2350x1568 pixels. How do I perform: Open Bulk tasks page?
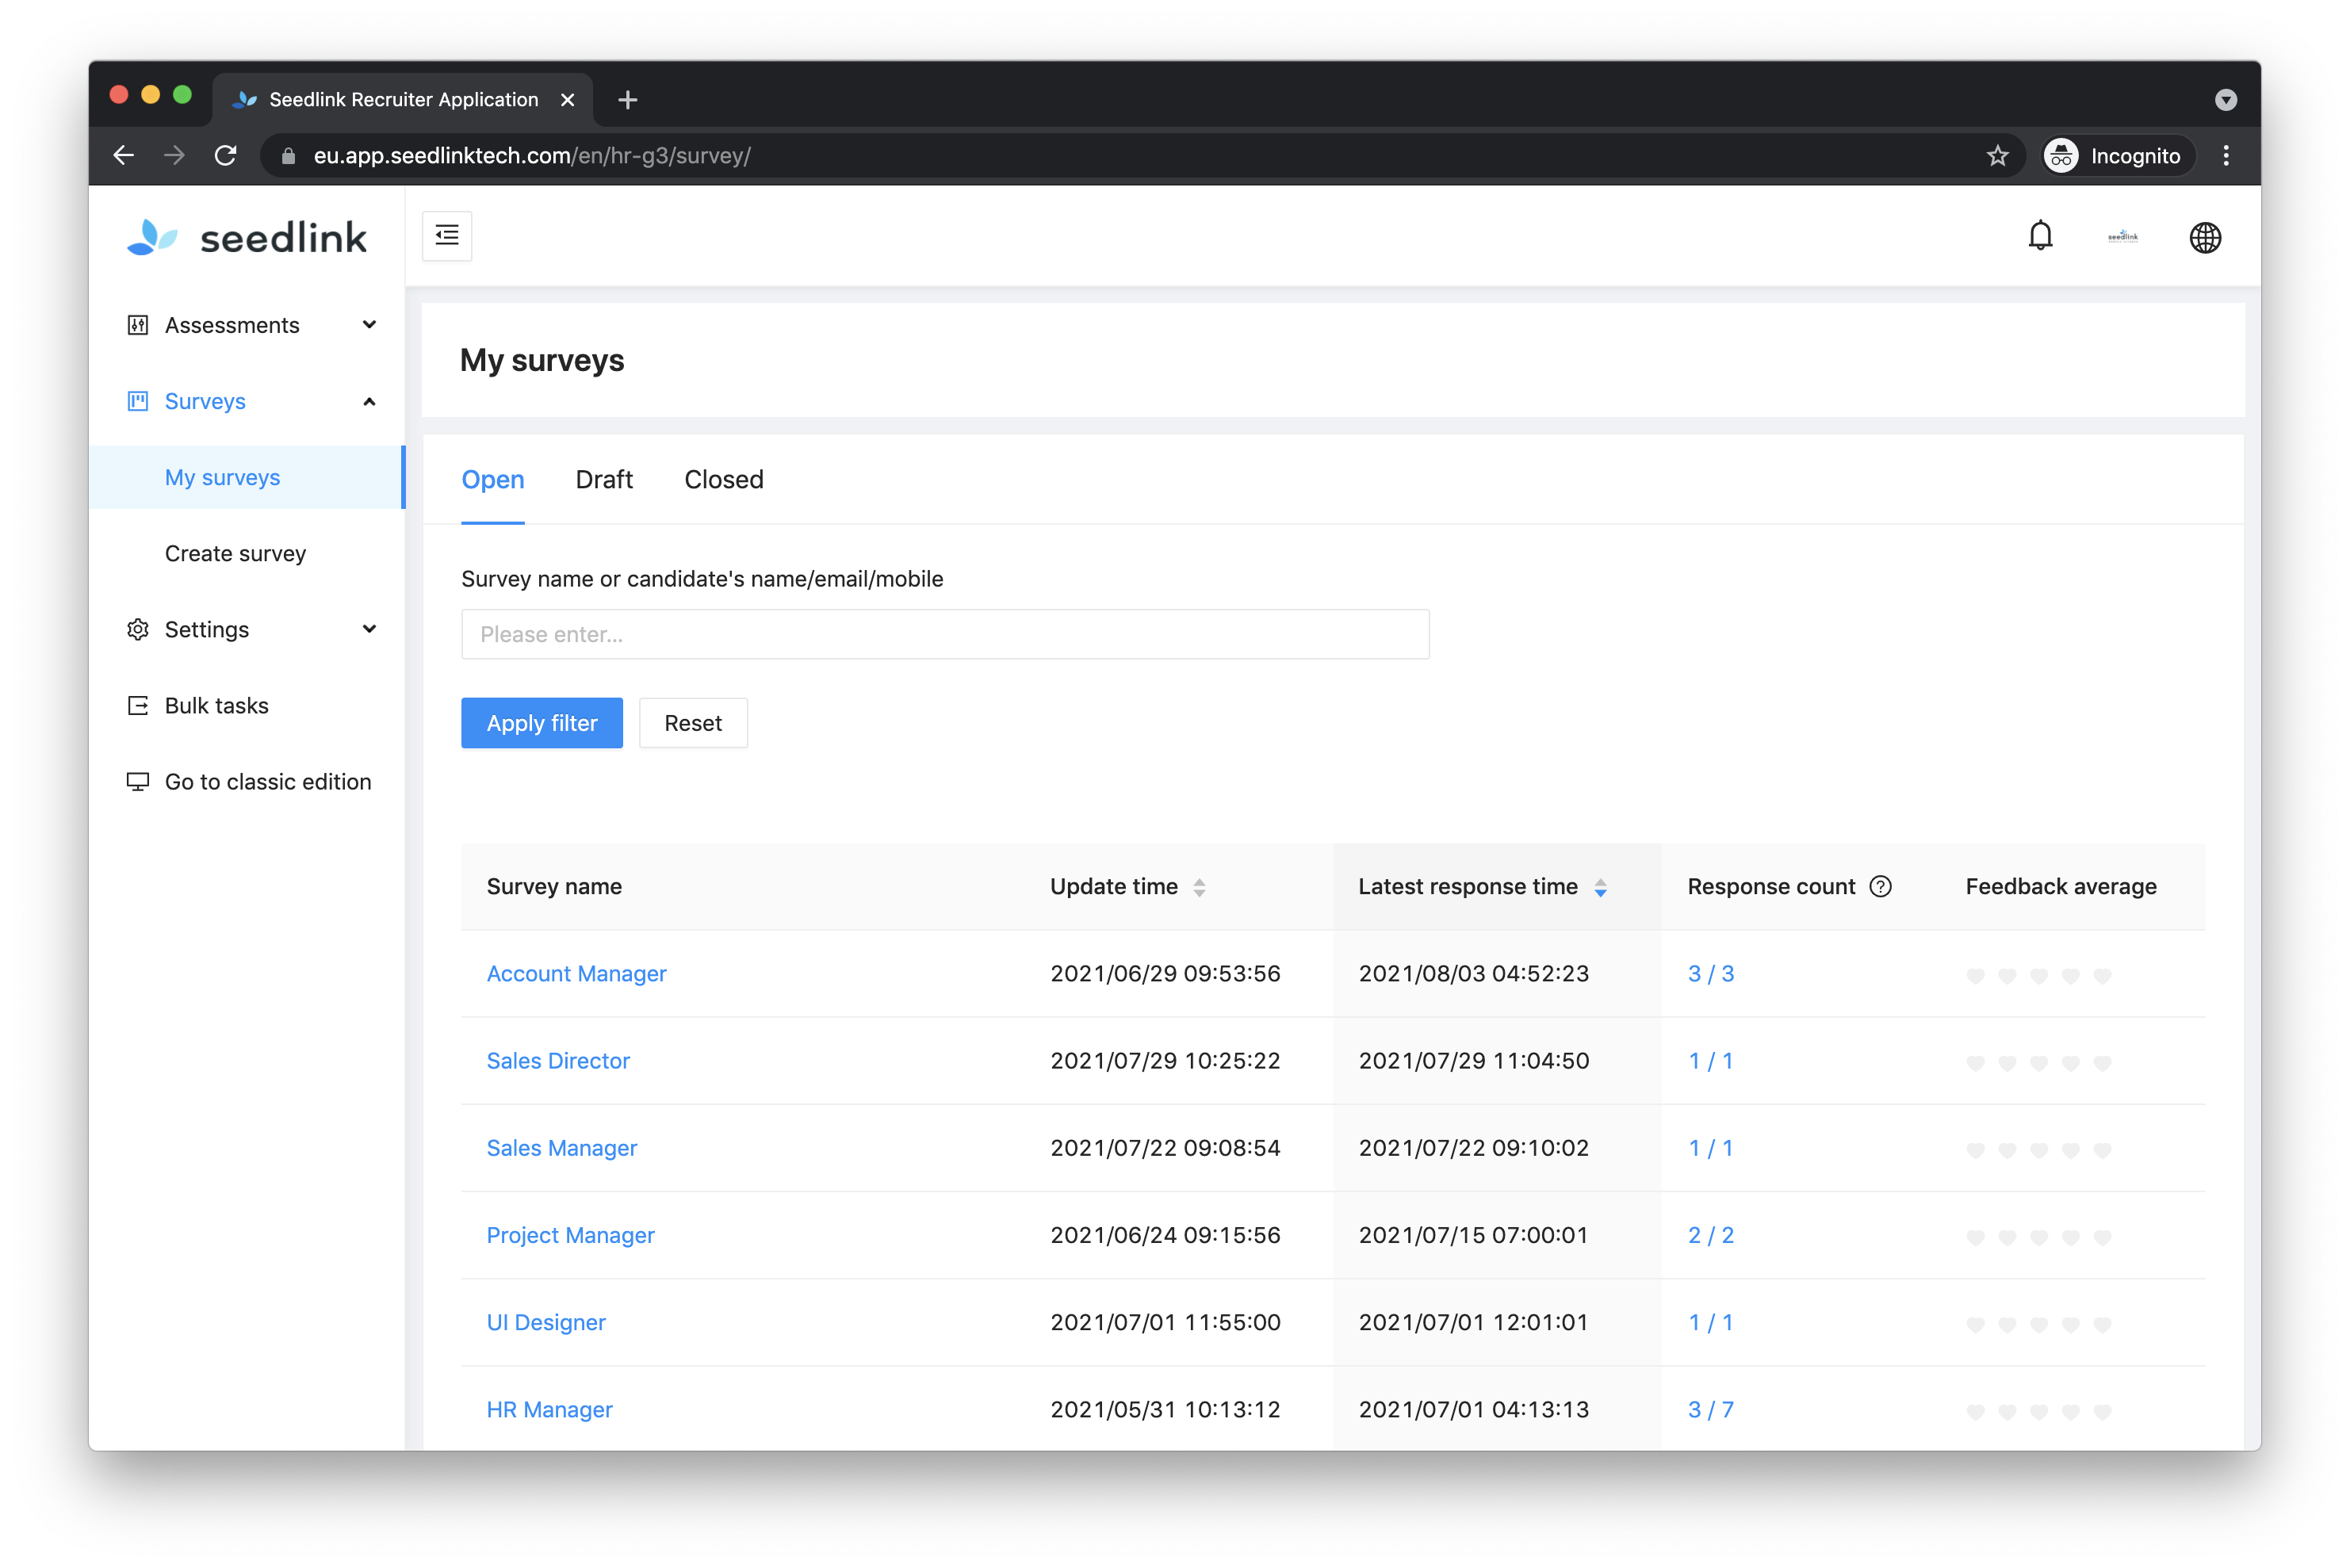click(x=216, y=705)
